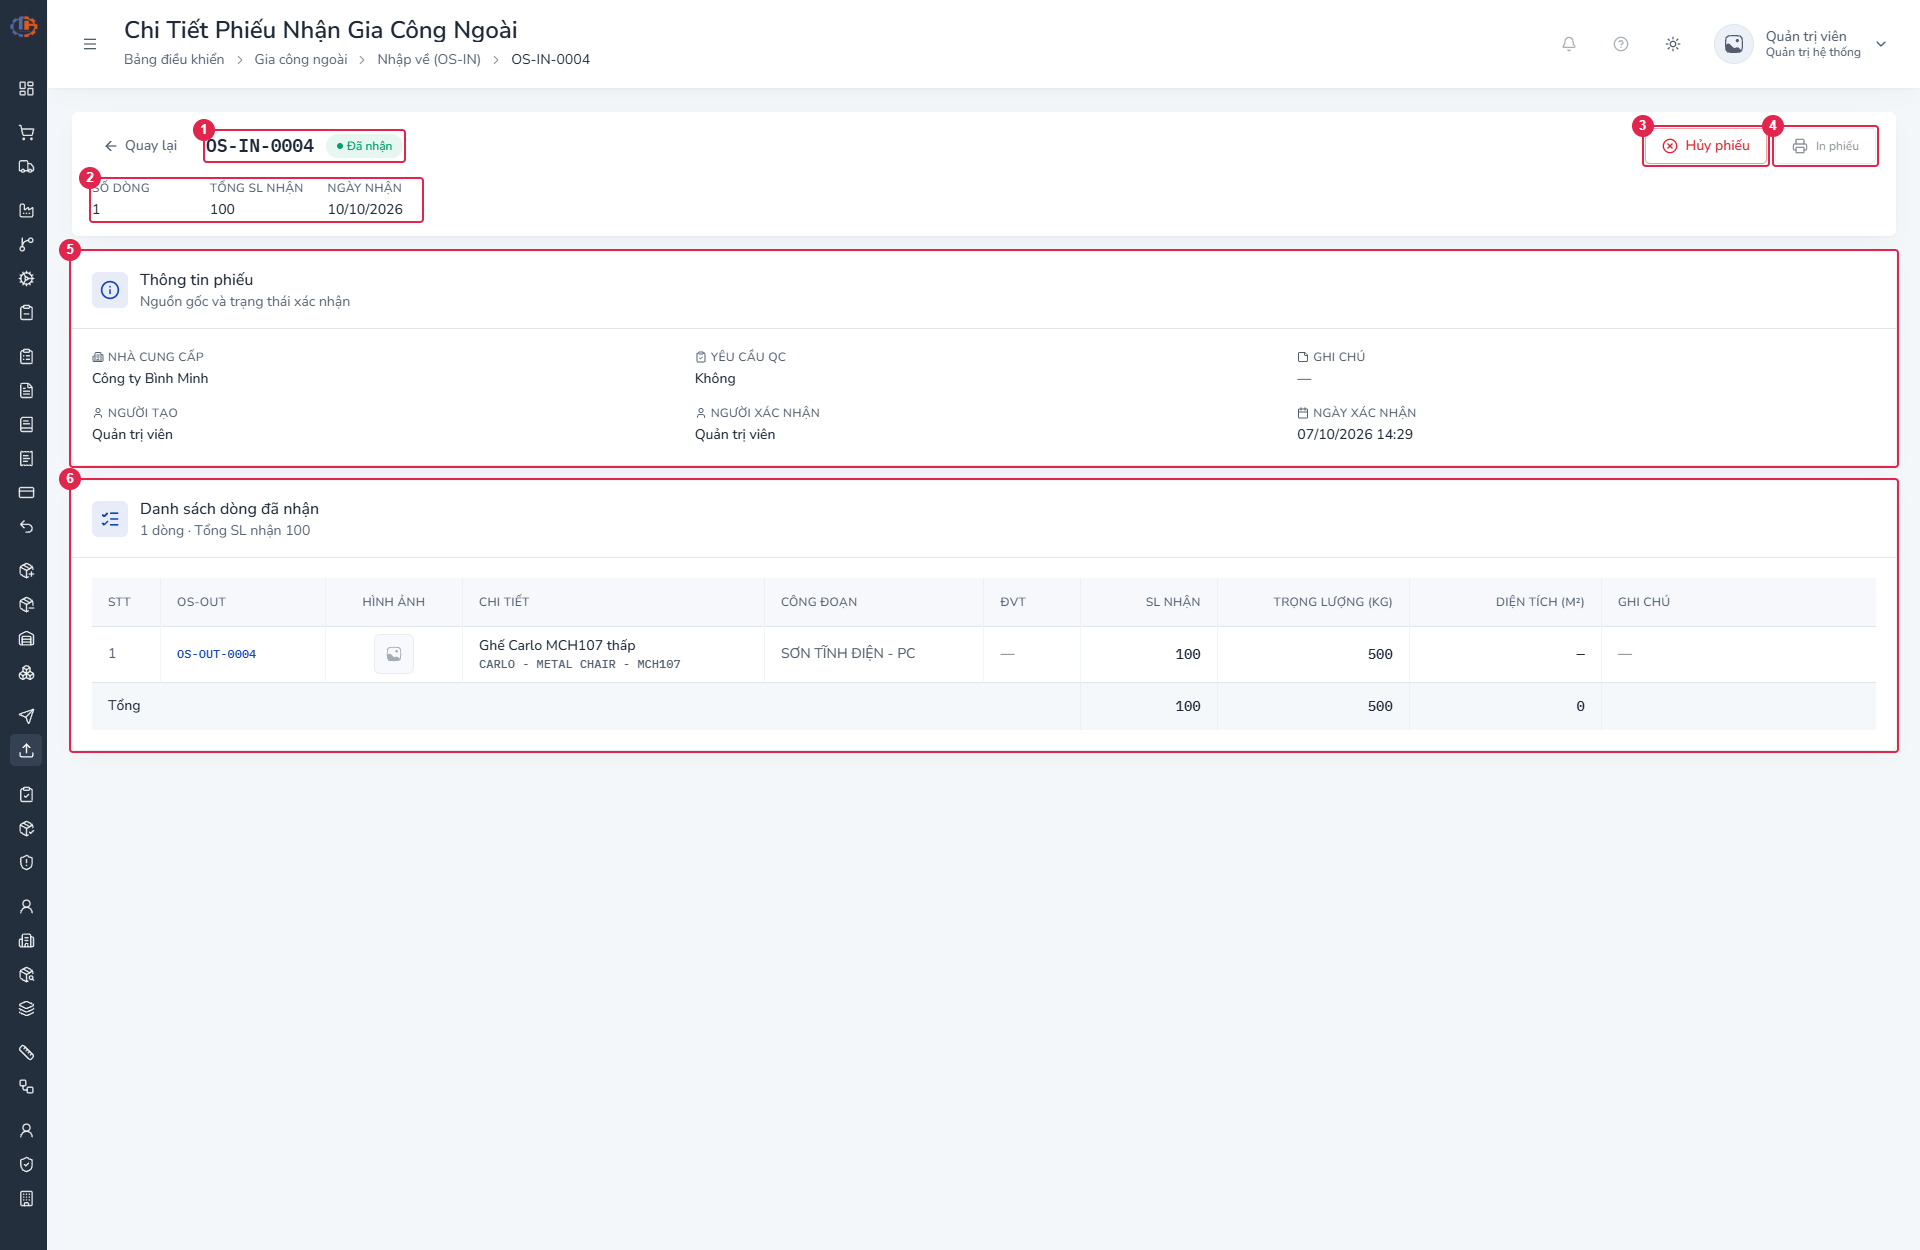Open the shield check sidebar icon
This screenshot has width=1920, height=1250.
coord(27,1165)
